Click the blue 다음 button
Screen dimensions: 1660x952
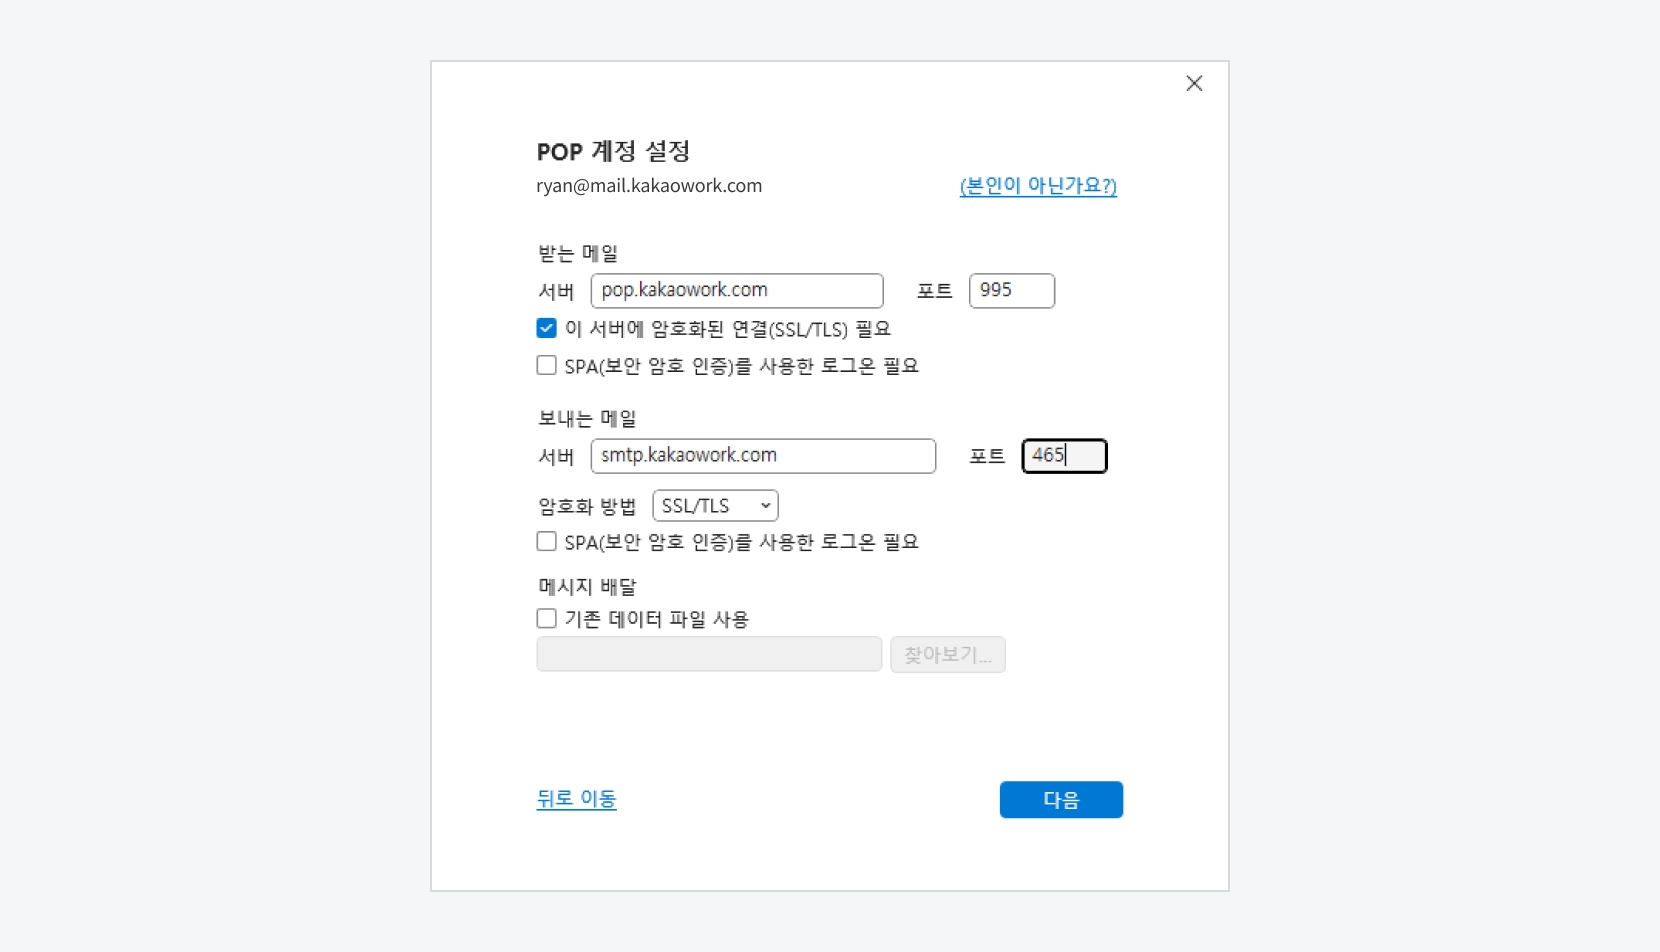coord(1061,800)
